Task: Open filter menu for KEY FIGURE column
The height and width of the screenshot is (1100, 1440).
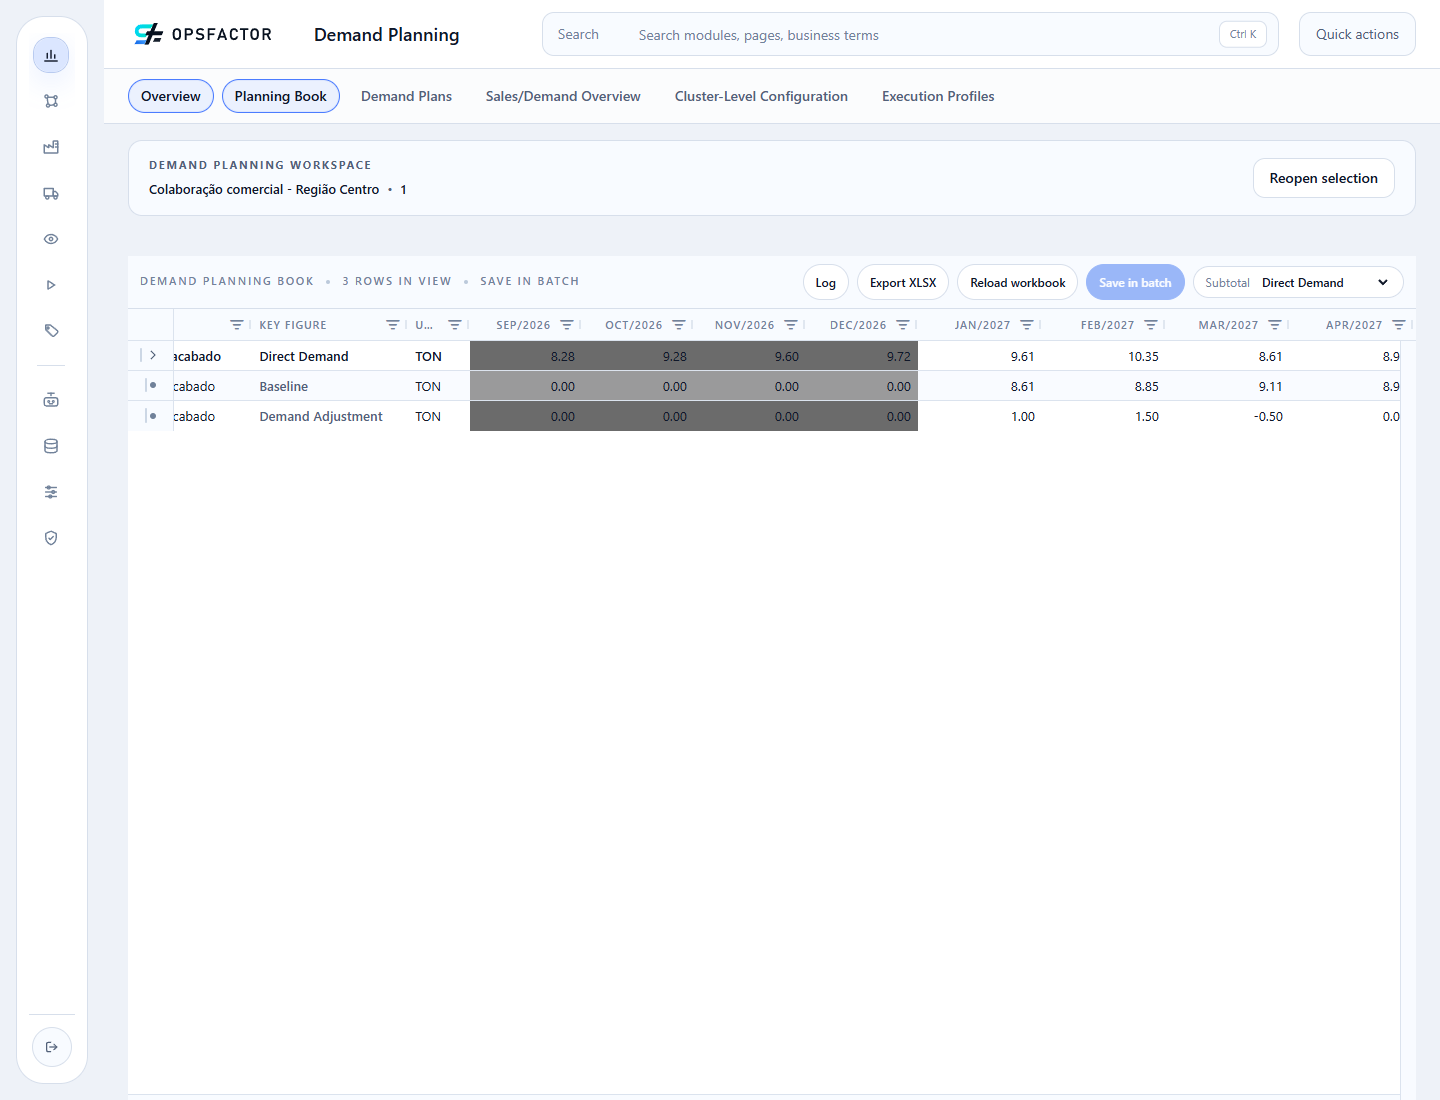Action: [x=393, y=325]
